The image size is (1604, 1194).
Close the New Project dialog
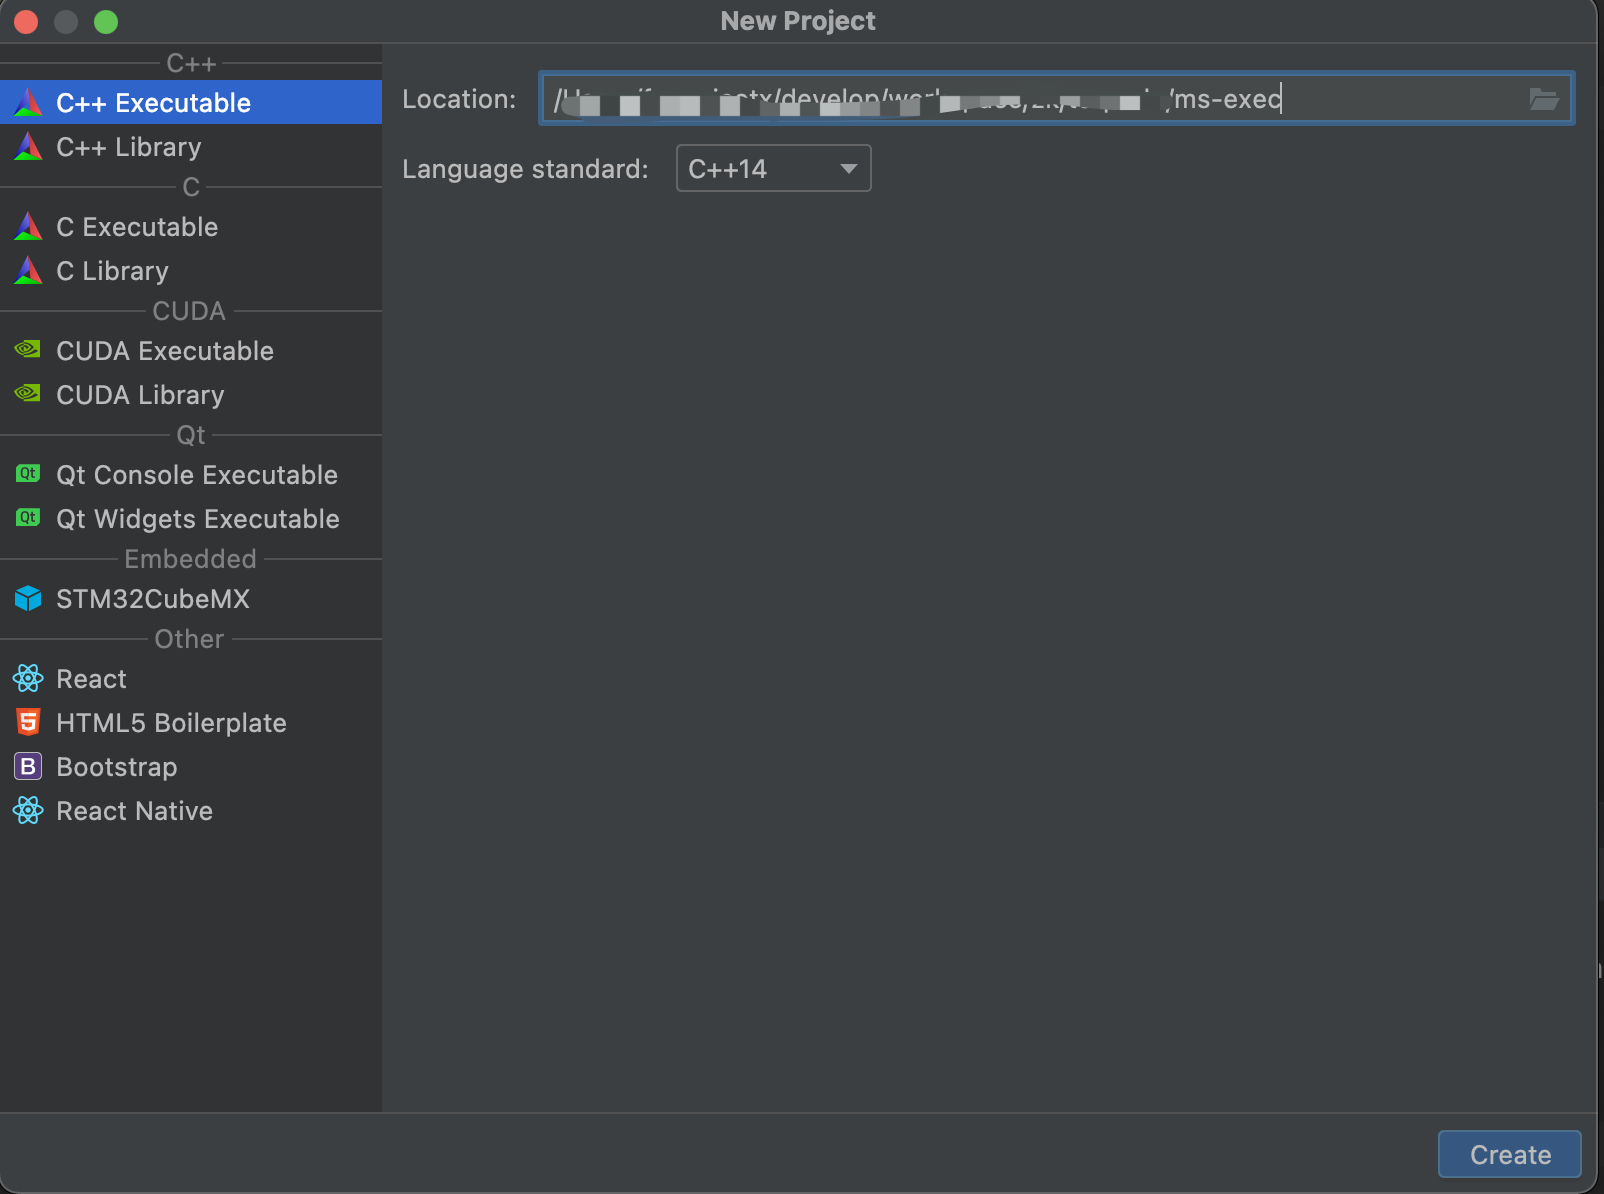[26, 21]
